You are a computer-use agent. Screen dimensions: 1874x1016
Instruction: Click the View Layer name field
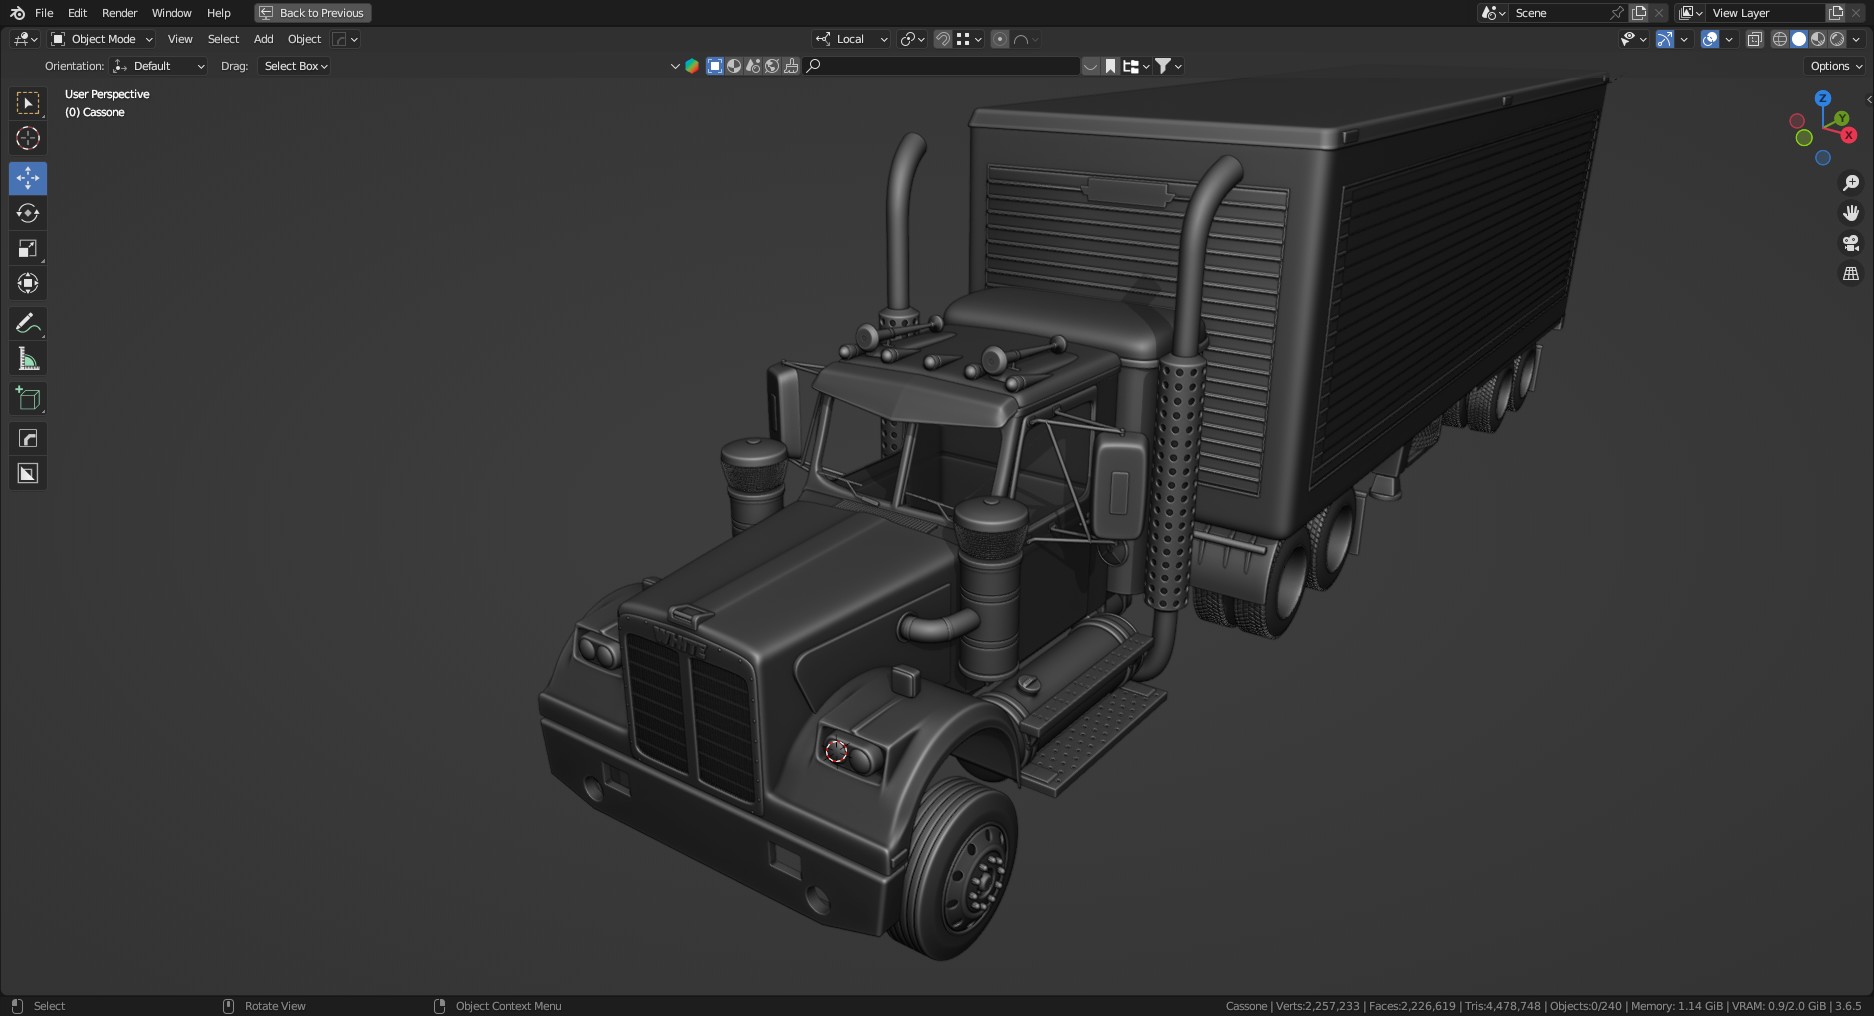coord(1765,13)
